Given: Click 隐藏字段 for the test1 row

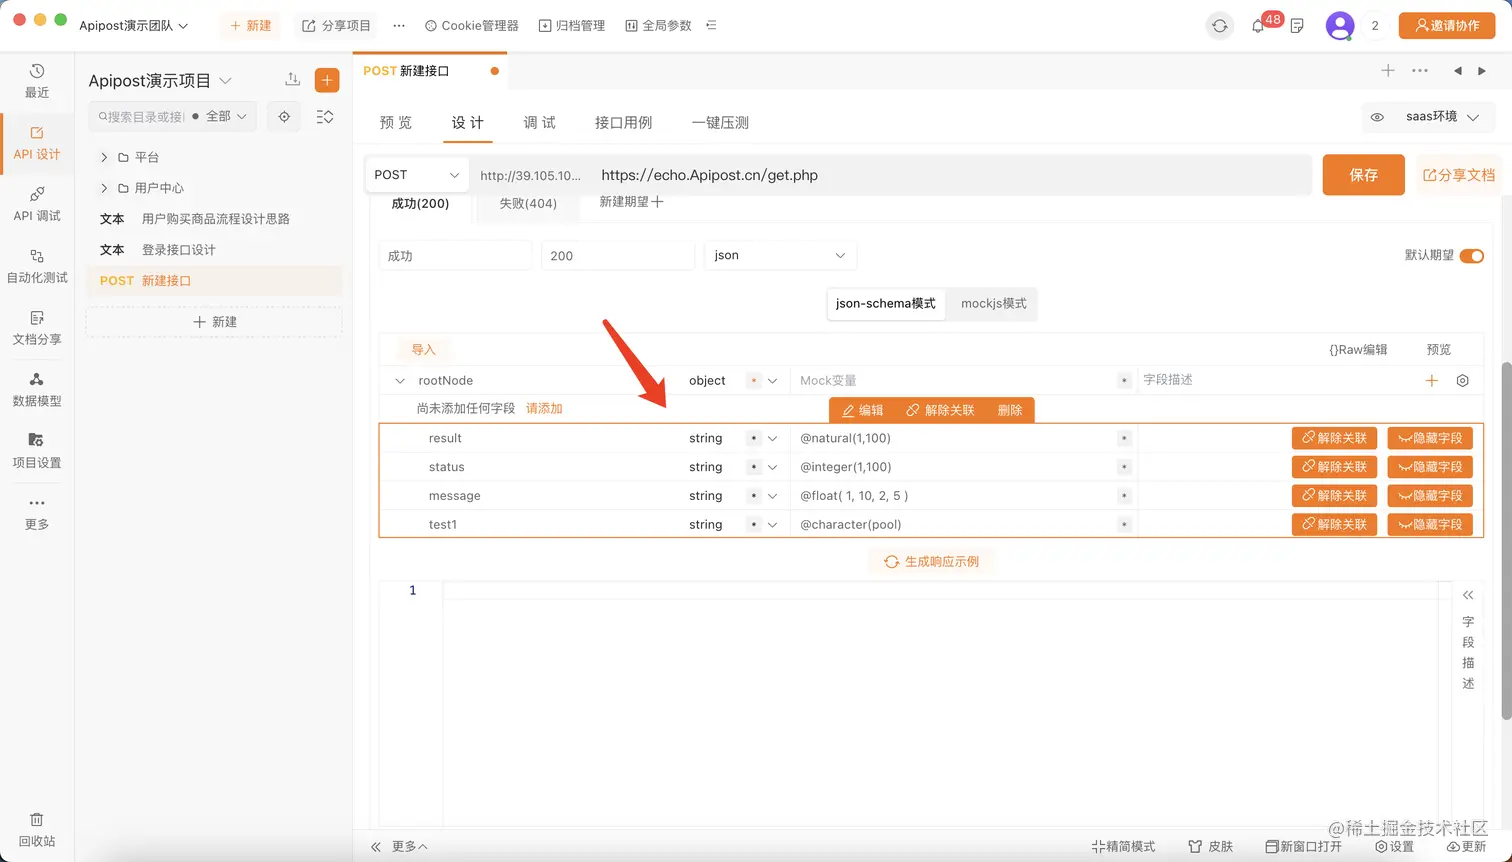Looking at the screenshot, I should point(1430,525).
